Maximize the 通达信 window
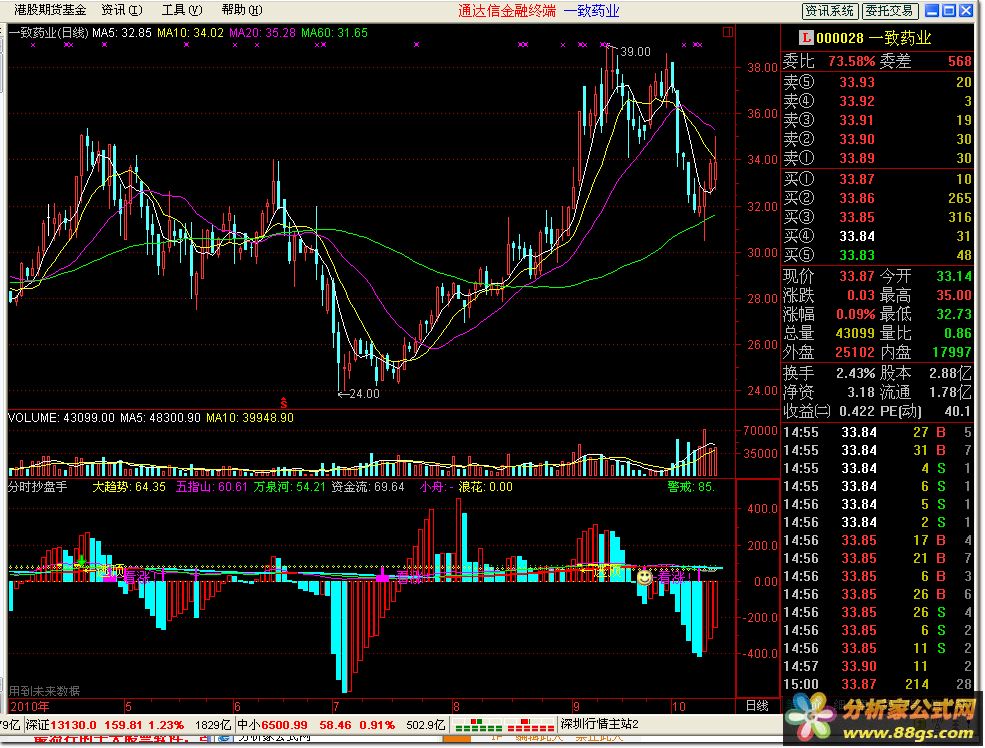The width and height of the screenshot is (985, 748). click(949, 11)
